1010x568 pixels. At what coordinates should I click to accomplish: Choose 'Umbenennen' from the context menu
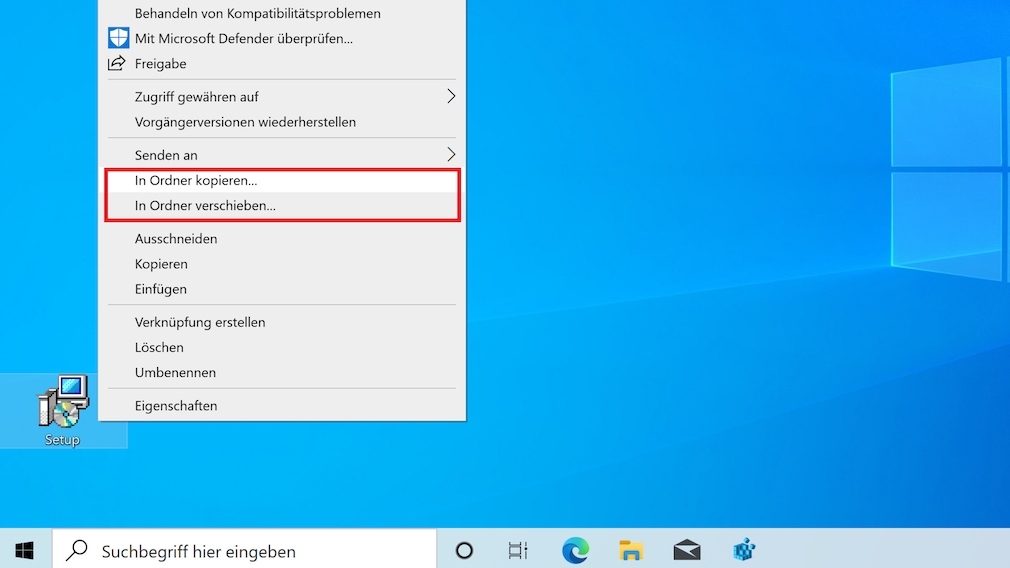tap(175, 373)
